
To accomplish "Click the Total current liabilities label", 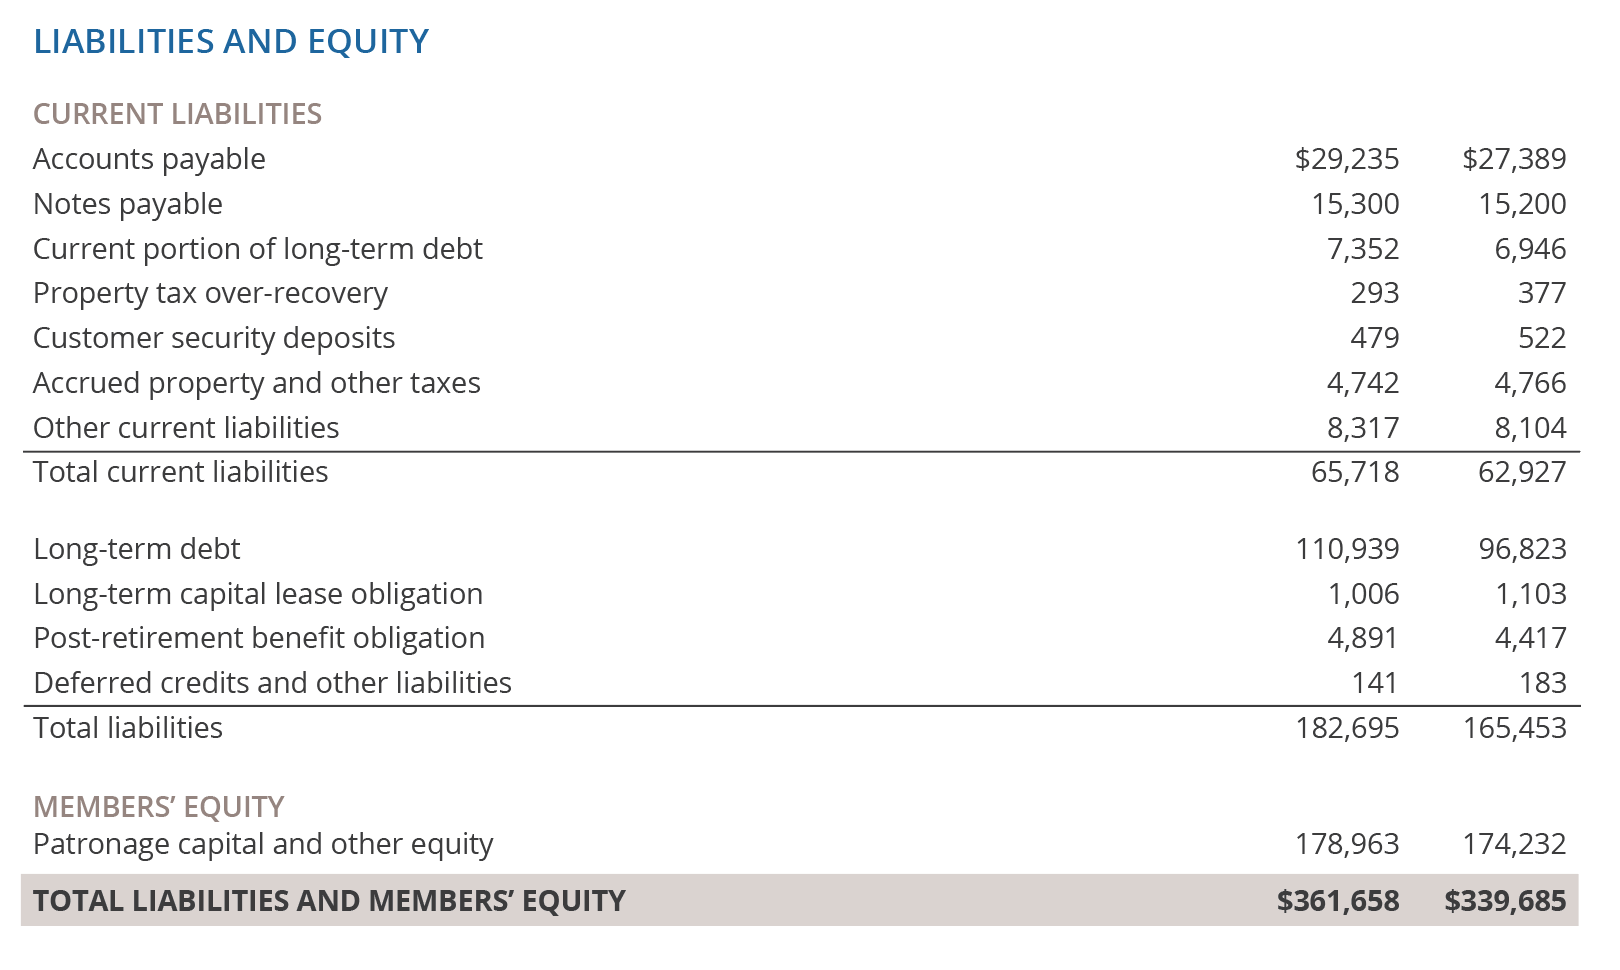I will point(180,472).
